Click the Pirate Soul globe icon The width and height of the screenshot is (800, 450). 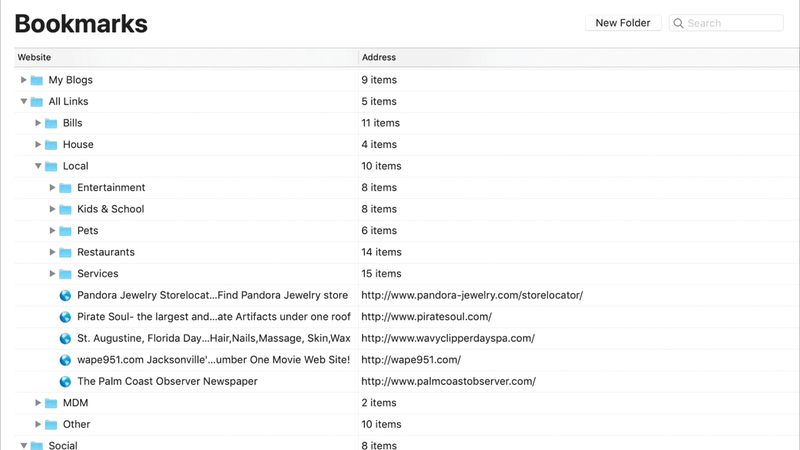click(65, 317)
